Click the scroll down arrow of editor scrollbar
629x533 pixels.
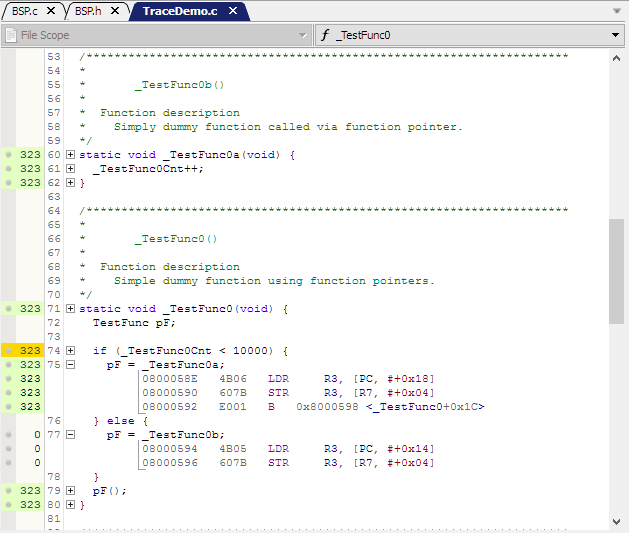[617, 520]
